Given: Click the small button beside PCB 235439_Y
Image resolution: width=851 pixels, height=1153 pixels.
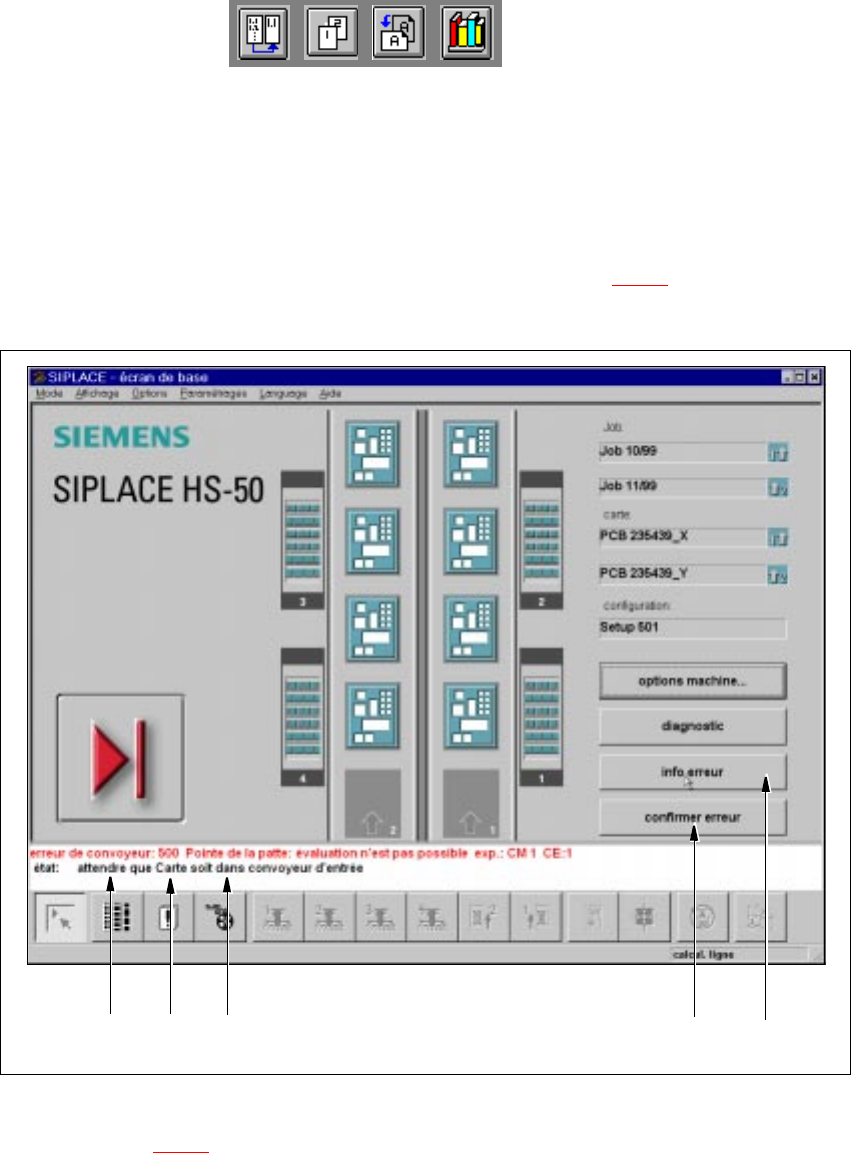Looking at the screenshot, I should pos(778,575).
